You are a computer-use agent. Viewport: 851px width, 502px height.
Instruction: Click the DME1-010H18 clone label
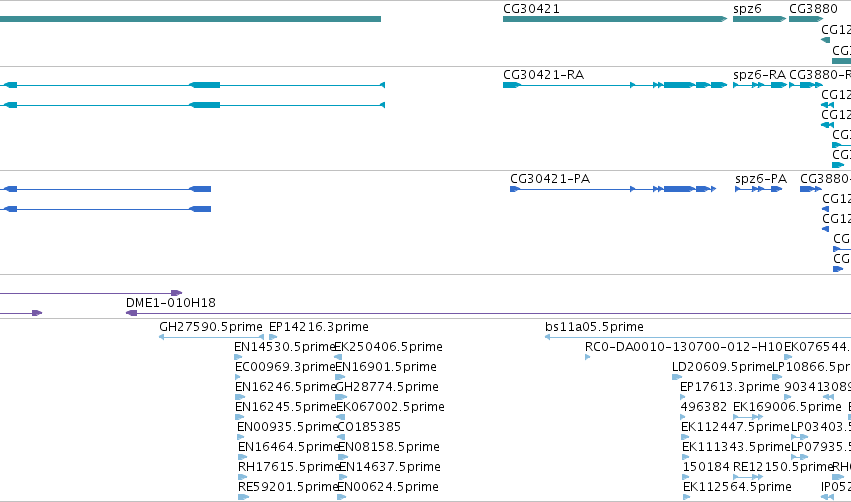[x=170, y=303]
